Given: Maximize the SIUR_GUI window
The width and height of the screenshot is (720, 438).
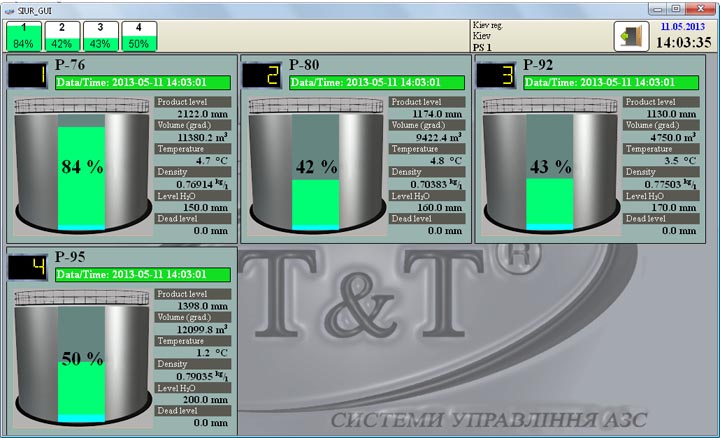Looking at the screenshot, I should (676, 9).
